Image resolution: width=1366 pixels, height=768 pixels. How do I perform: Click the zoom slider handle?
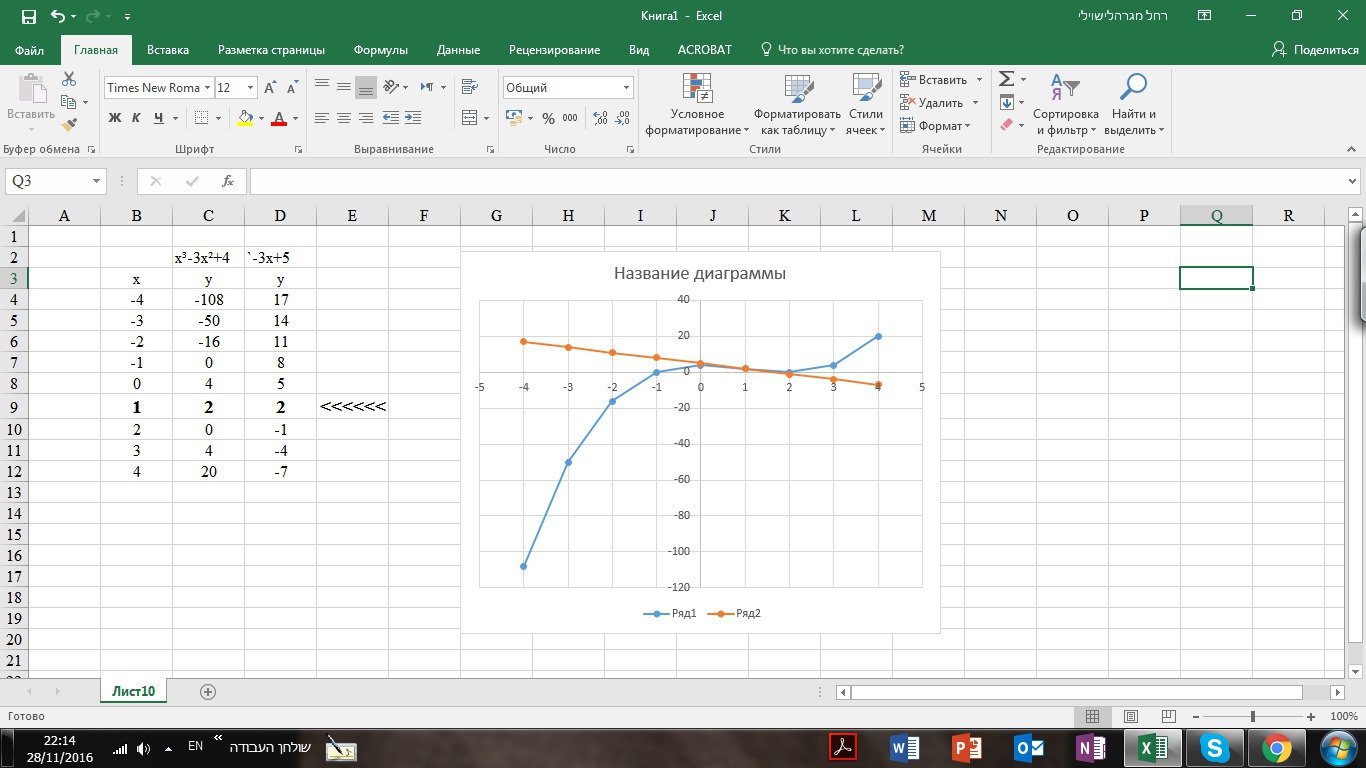coord(1253,716)
